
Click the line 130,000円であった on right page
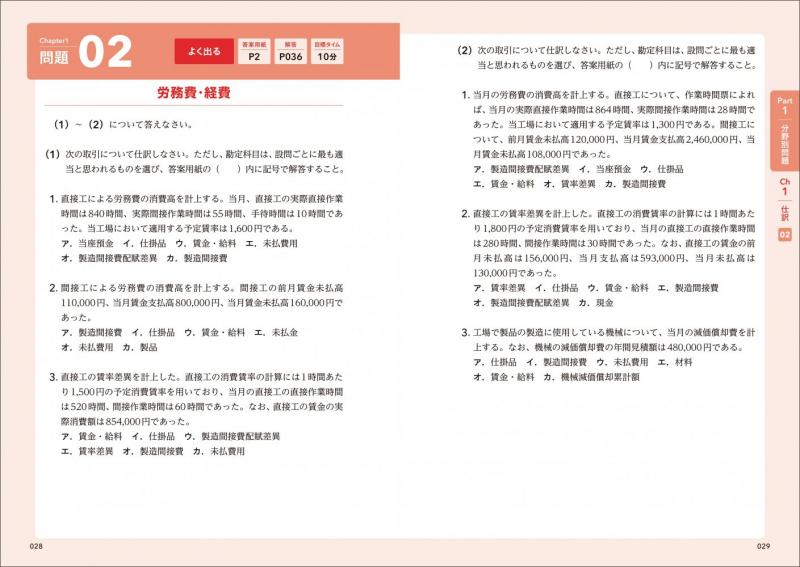tap(514, 273)
